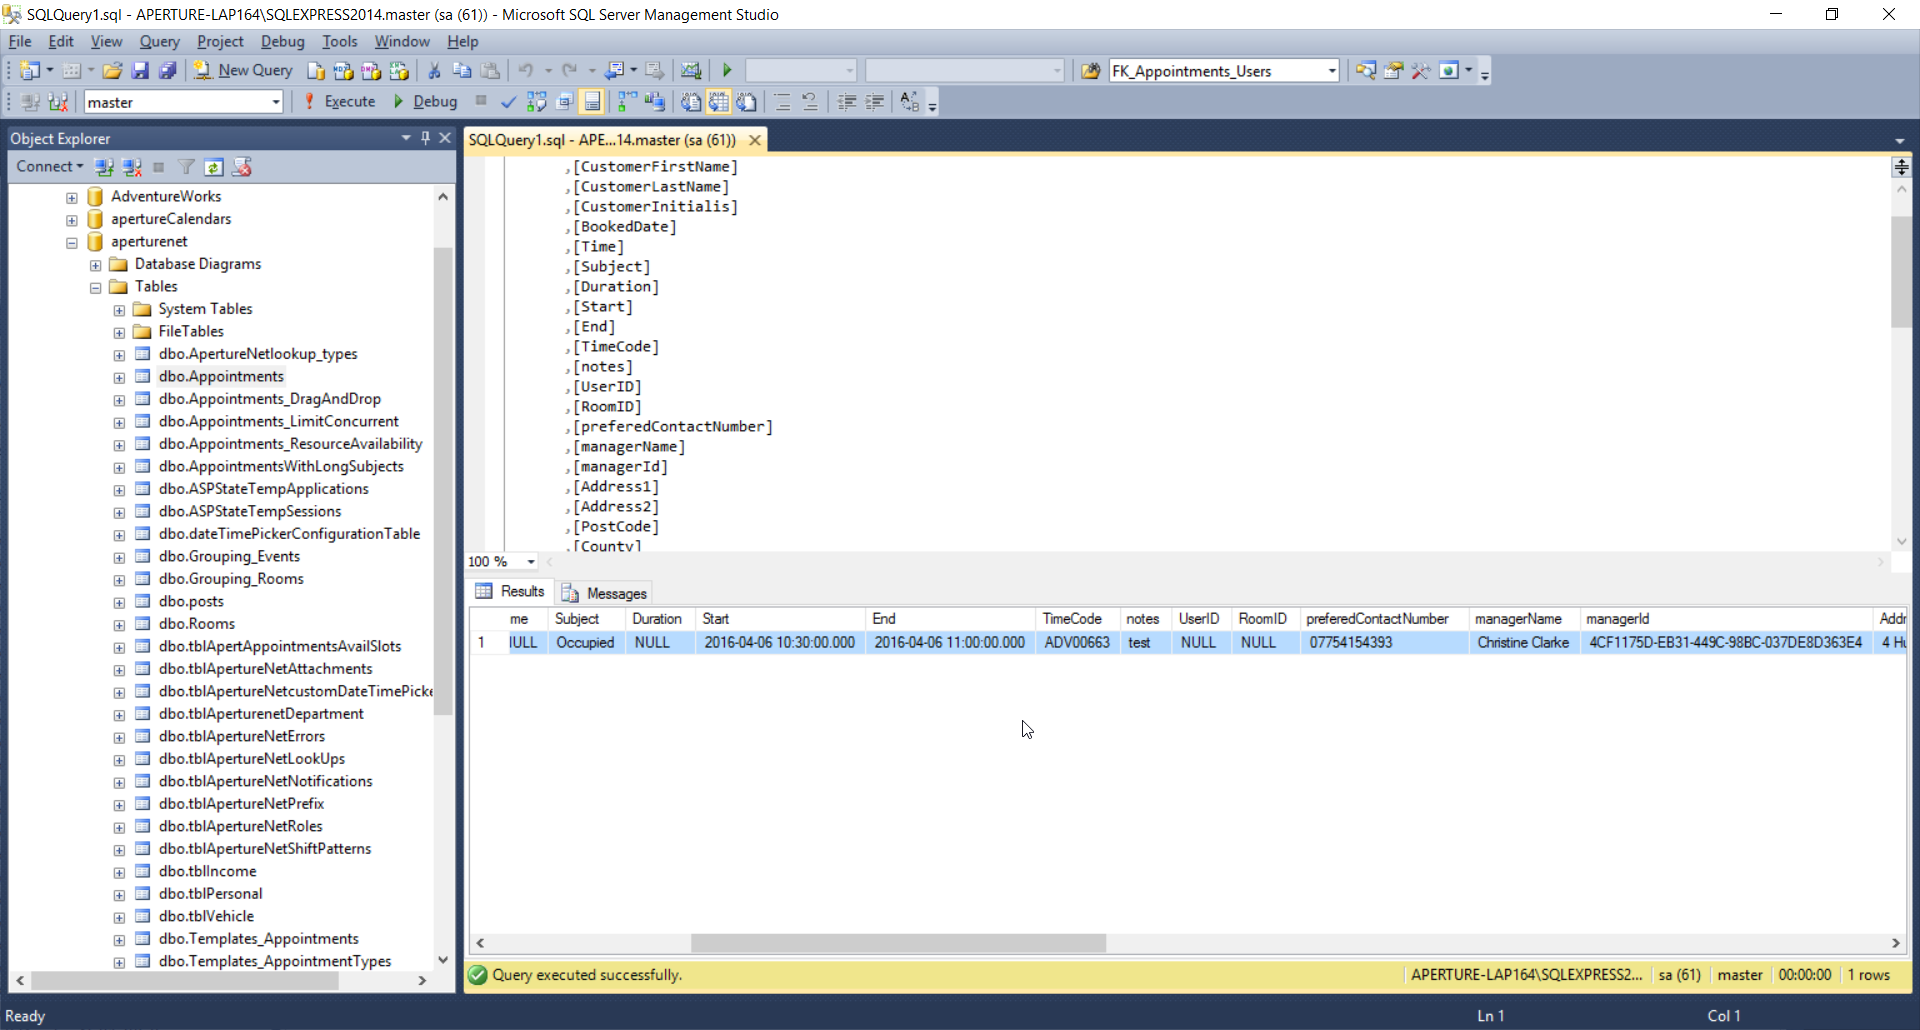Pin the Object Explorer panel
Viewport: 1920px width, 1030px height.
coord(425,138)
